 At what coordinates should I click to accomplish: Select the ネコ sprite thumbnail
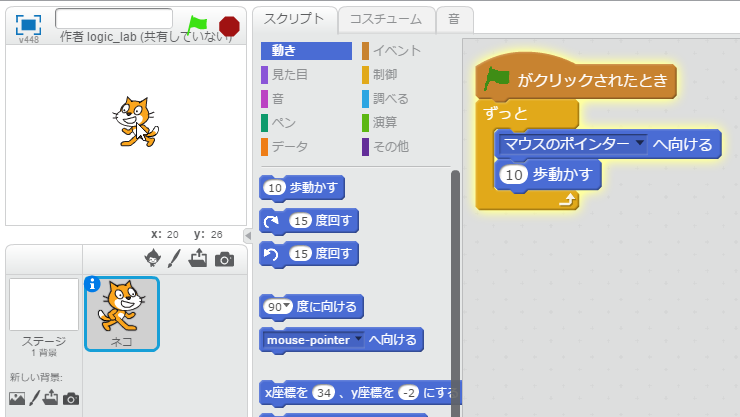[122, 314]
